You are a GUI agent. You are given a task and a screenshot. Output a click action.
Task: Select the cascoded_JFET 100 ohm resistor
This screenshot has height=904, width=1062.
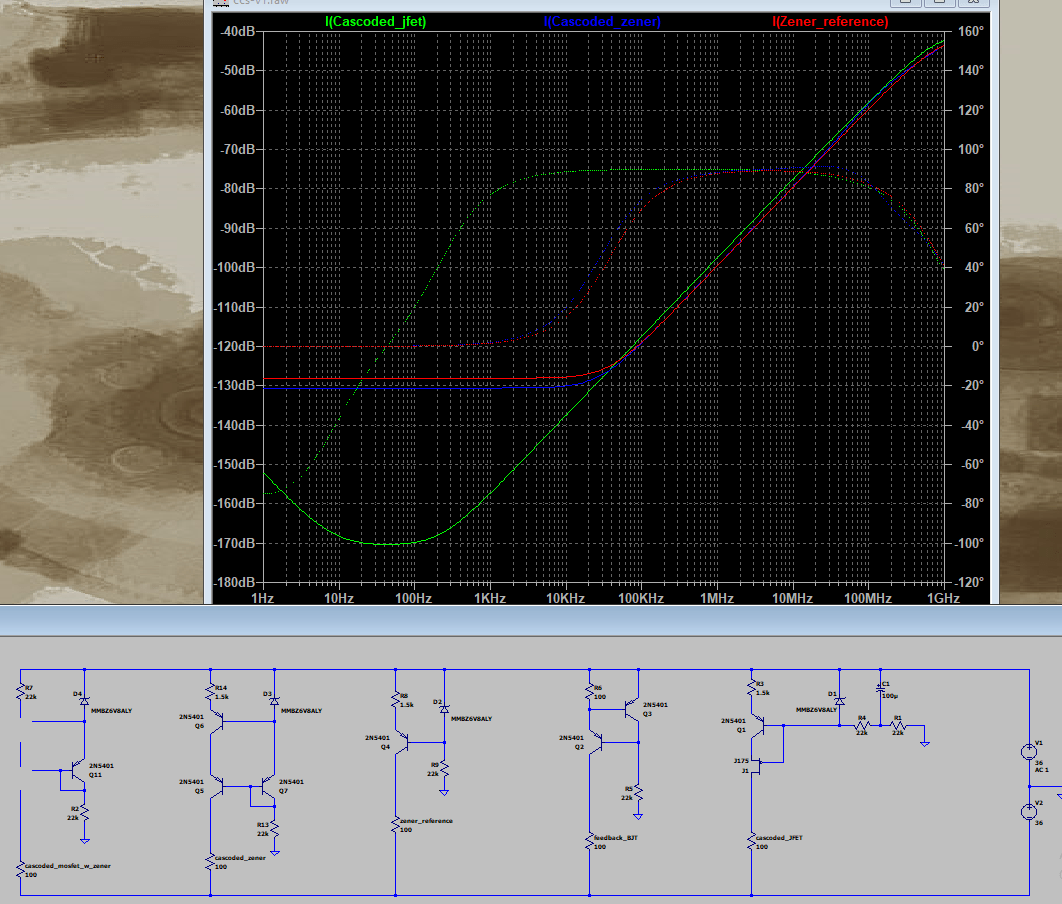click(x=752, y=842)
